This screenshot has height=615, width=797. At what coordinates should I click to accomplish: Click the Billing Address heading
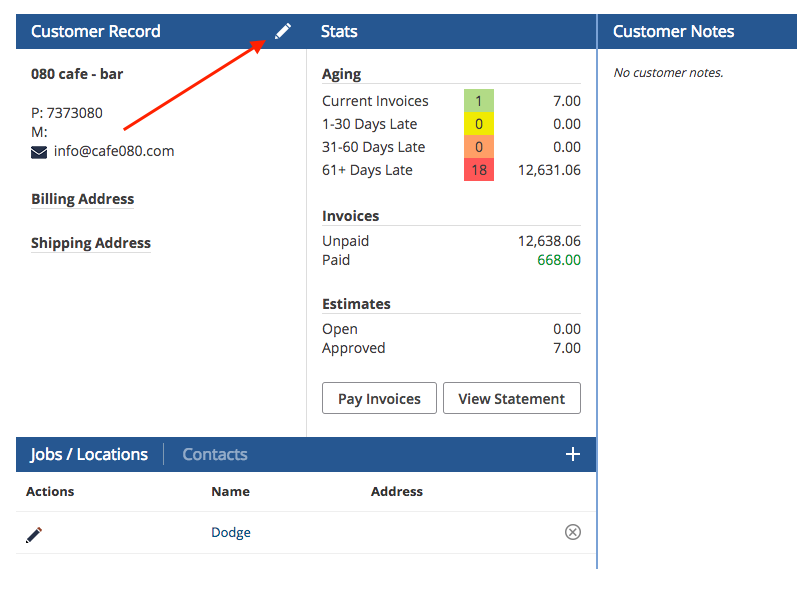pos(82,199)
